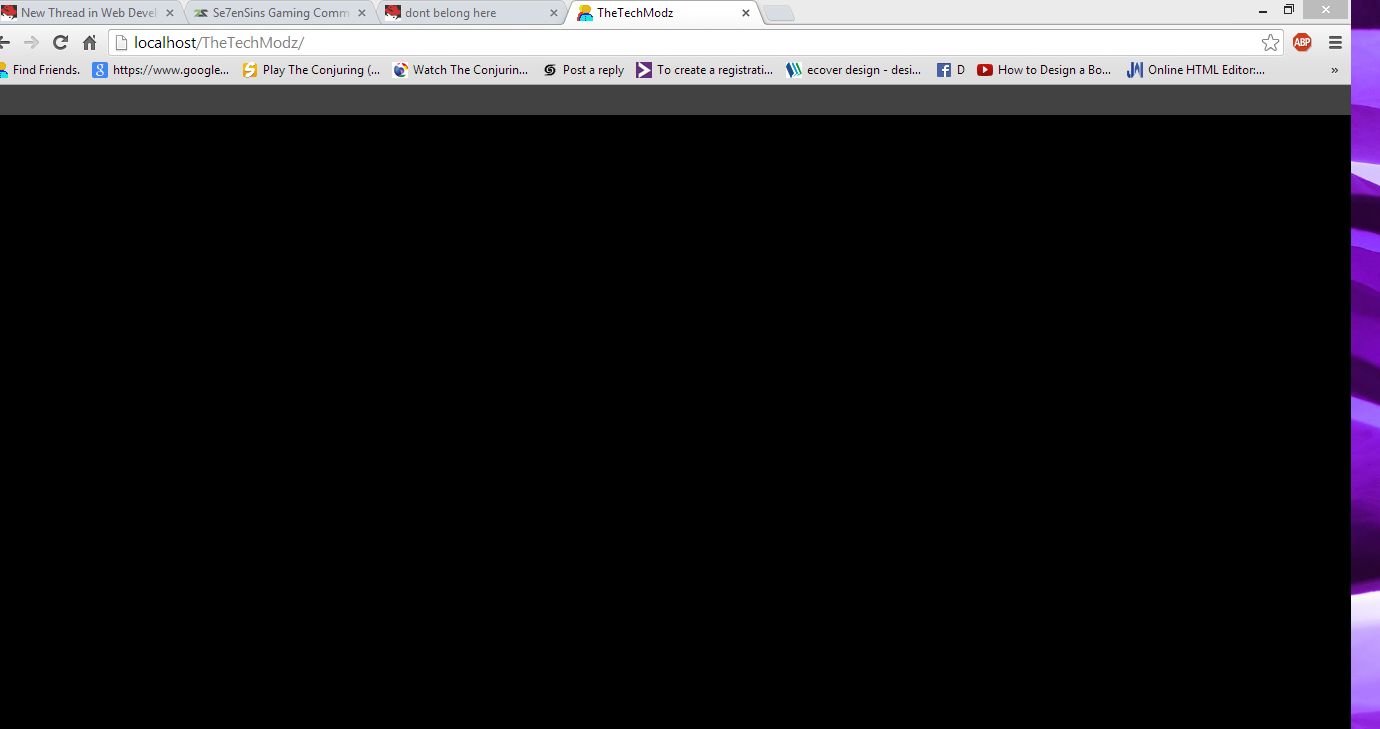Open the Chrome menu hamburger icon
Image resolution: width=1380 pixels, height=729 pixels.
[x=1335, y=42]
